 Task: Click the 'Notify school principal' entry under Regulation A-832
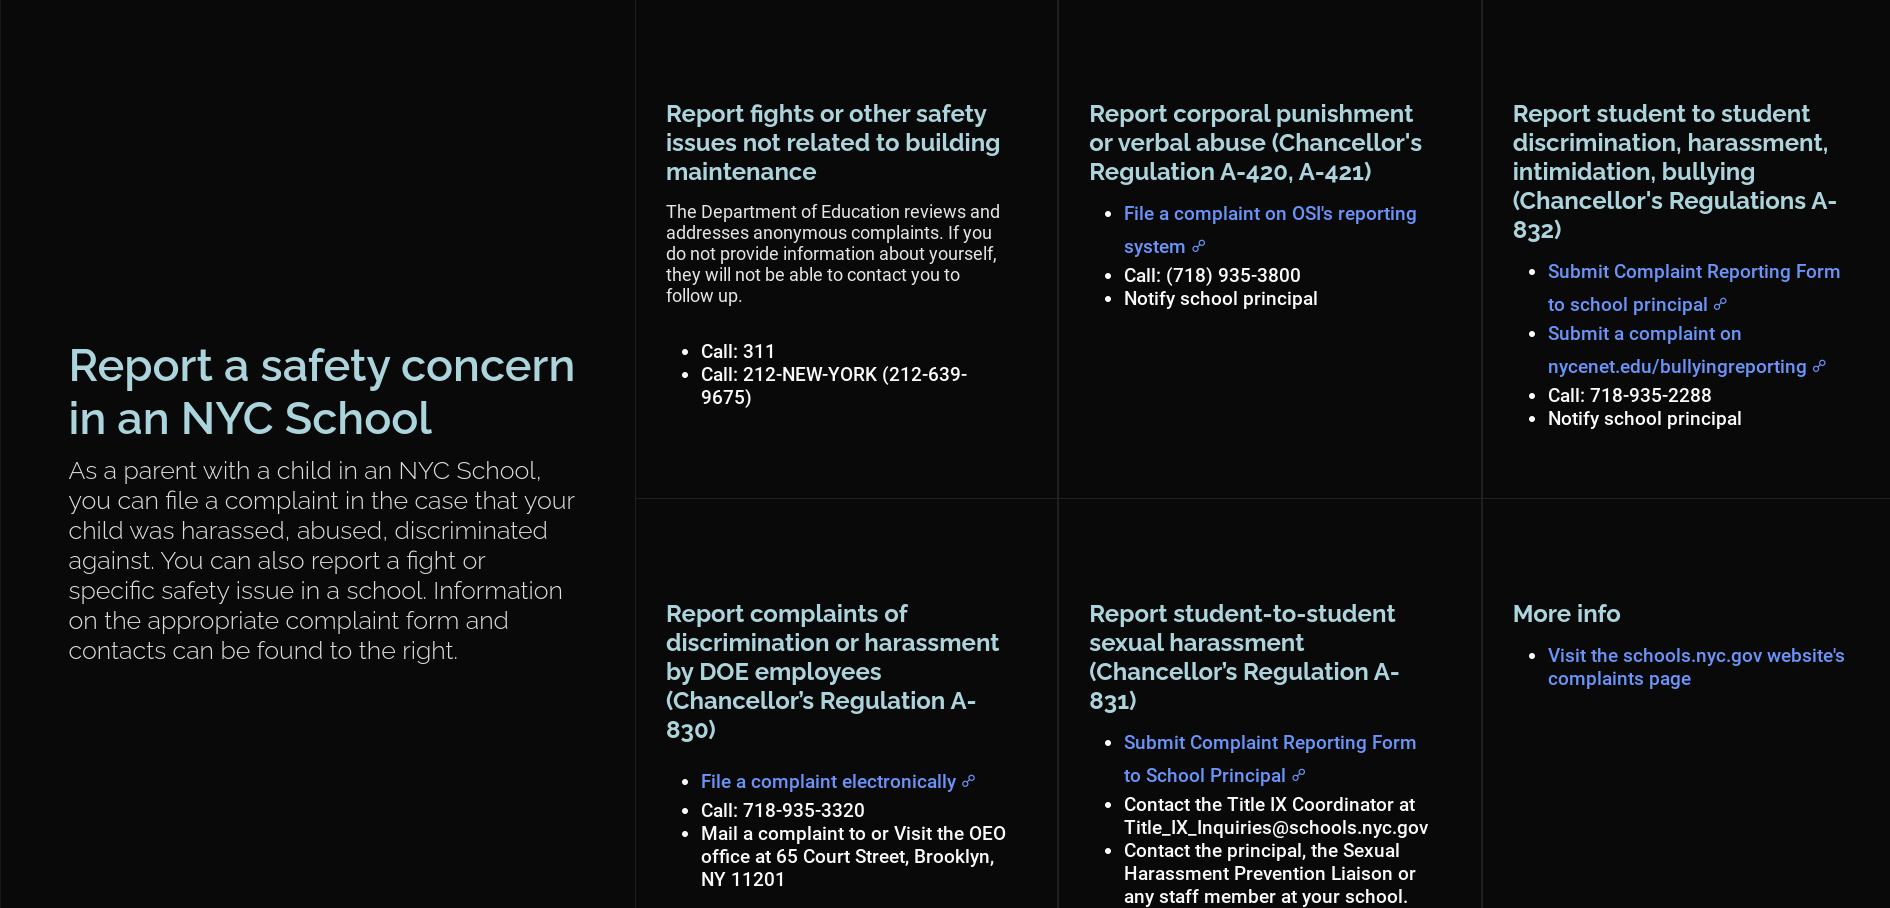[1644, 418]
